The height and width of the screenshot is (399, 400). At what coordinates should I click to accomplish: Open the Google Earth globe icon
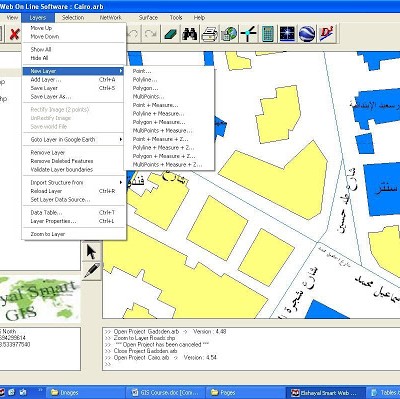click(x=307, y=34)
